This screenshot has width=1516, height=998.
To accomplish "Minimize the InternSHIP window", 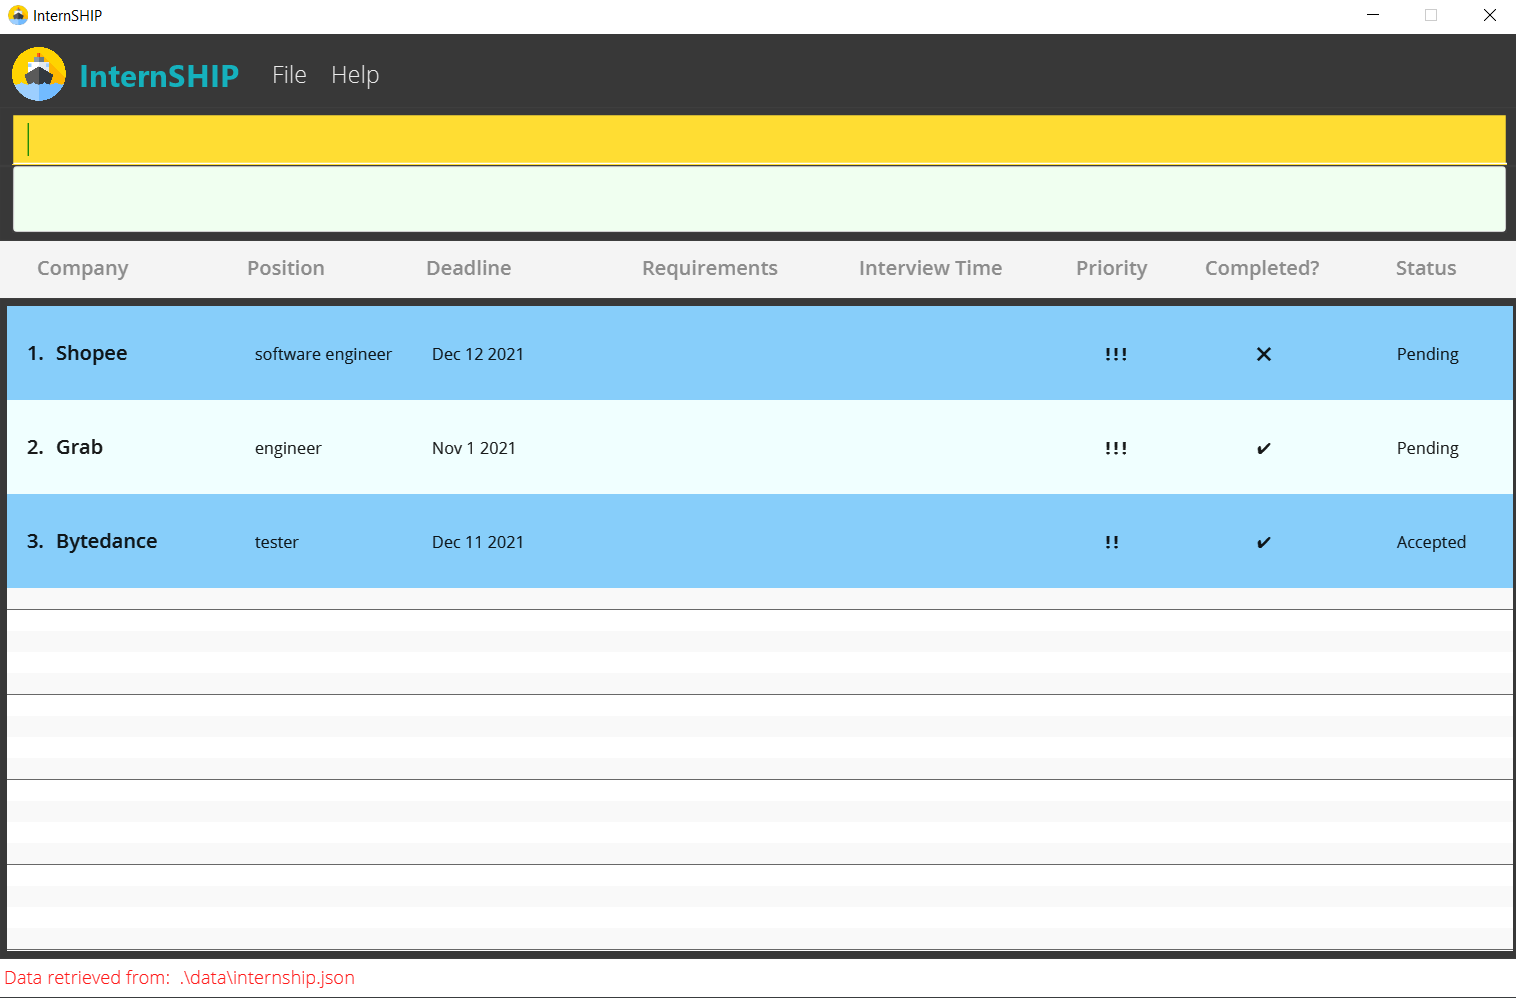I will click(1373, 15).
